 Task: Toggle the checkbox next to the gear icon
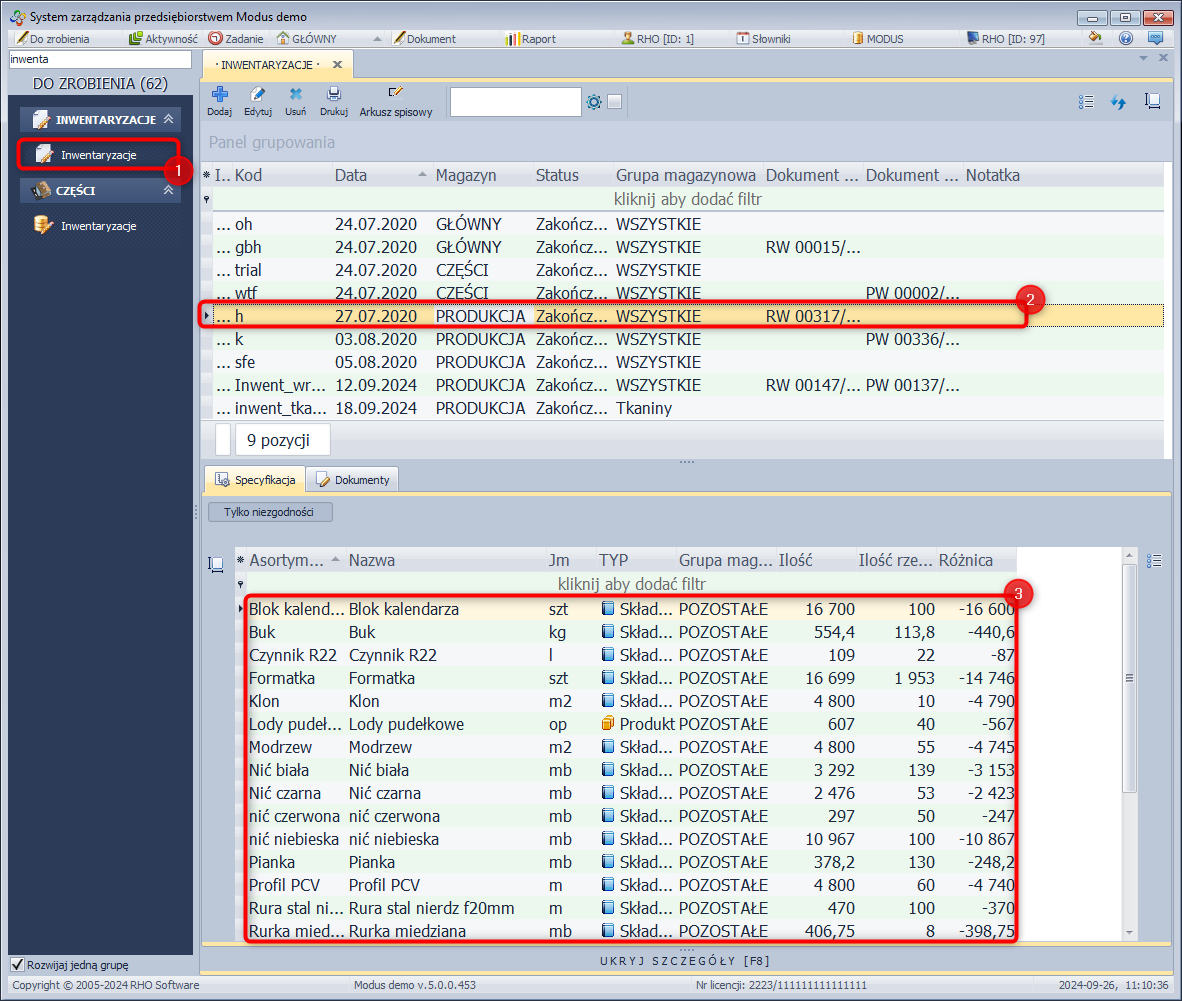(615, 102)
